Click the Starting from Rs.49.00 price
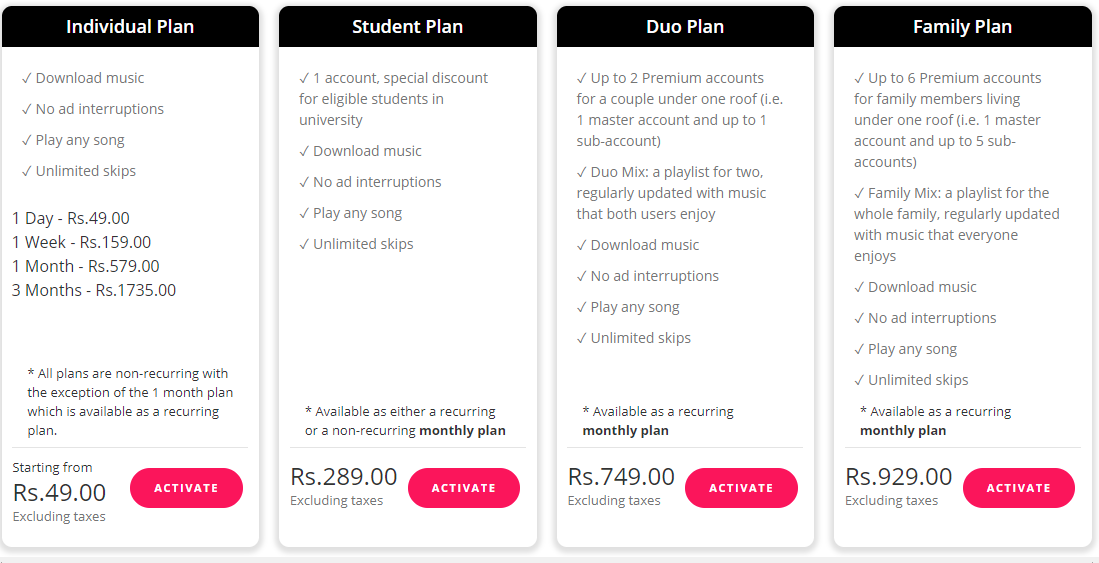Screen dimensions: 1099x563 point(60,492)
